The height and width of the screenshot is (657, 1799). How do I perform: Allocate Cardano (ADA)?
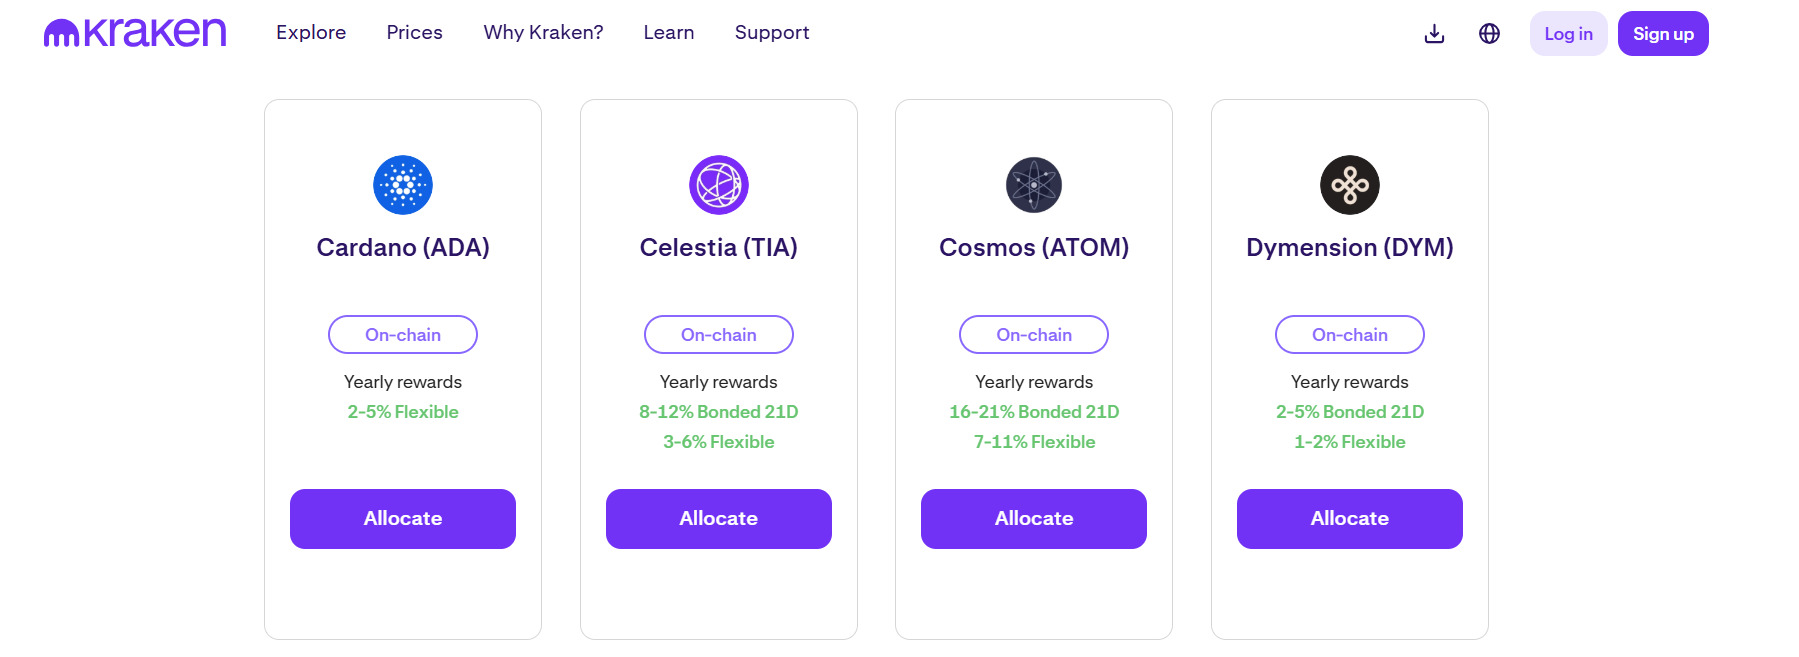pyautogui.click(x=403, y=519)
